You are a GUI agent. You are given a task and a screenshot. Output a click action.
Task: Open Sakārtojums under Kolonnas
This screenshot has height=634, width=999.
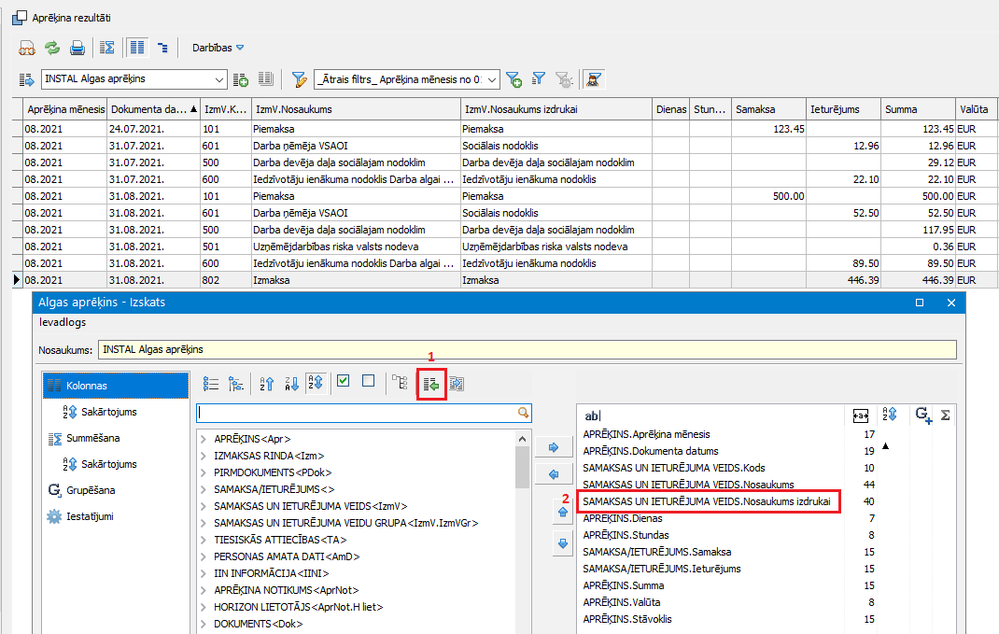click(100, 412)
